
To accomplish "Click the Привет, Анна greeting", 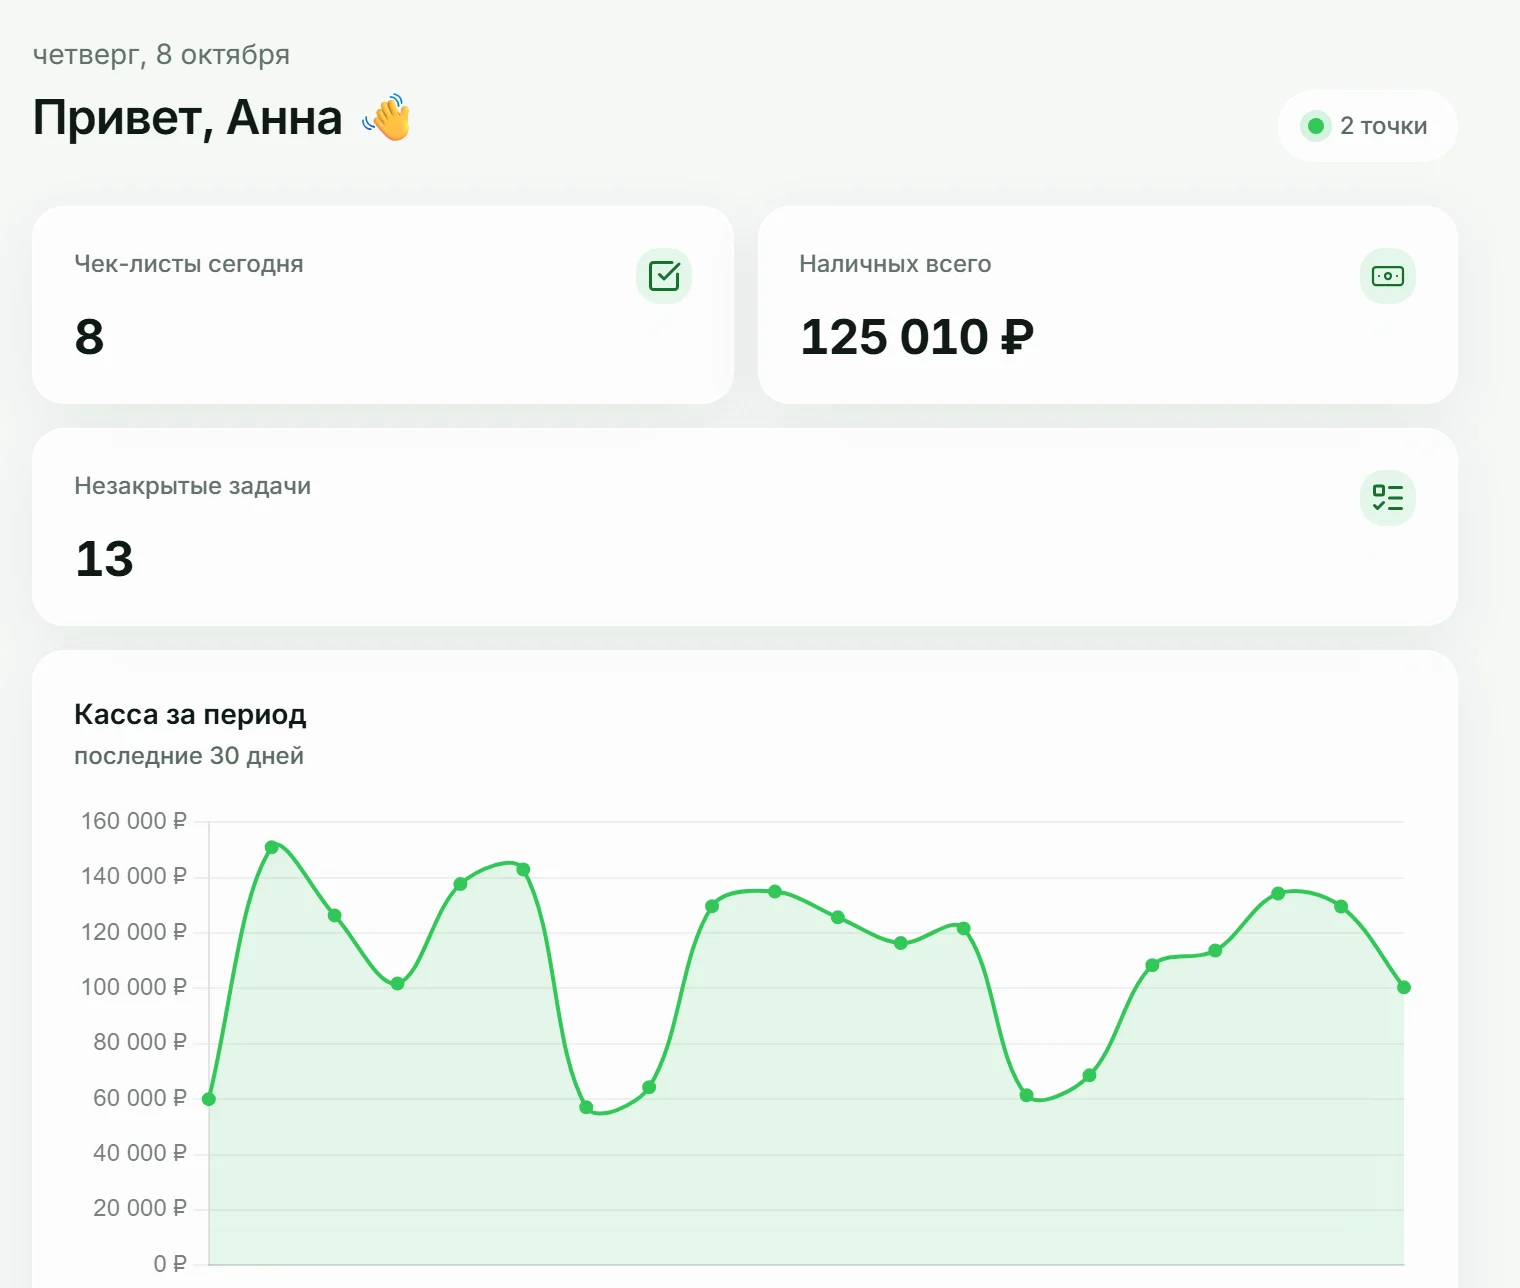I will click(x=187, y=118).
